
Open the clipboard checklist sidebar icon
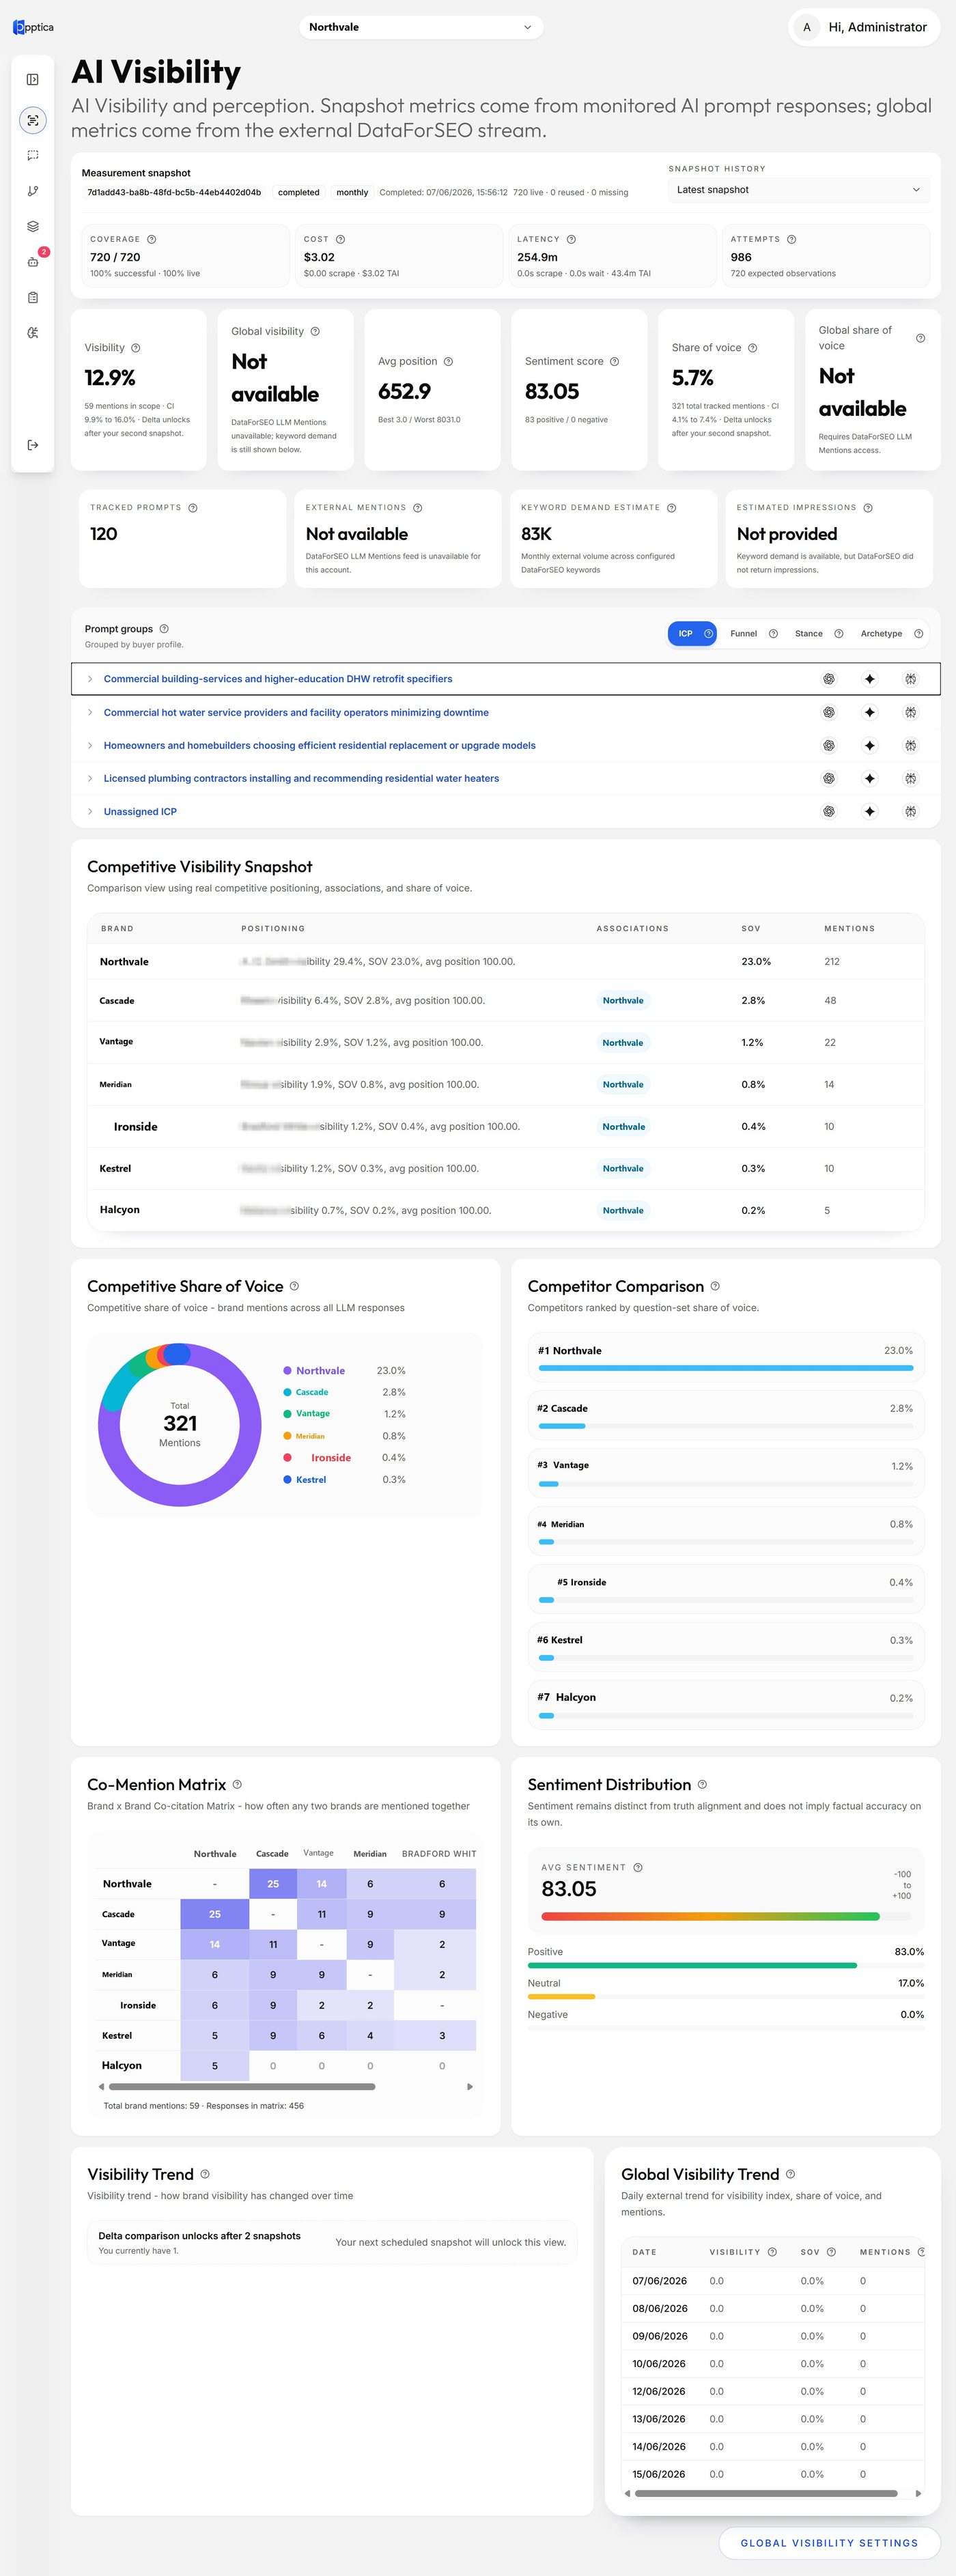point(33,297)
